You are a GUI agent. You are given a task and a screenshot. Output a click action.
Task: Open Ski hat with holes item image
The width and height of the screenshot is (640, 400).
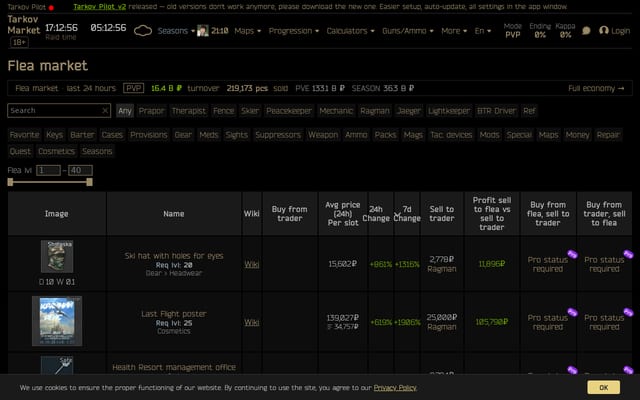57,256
